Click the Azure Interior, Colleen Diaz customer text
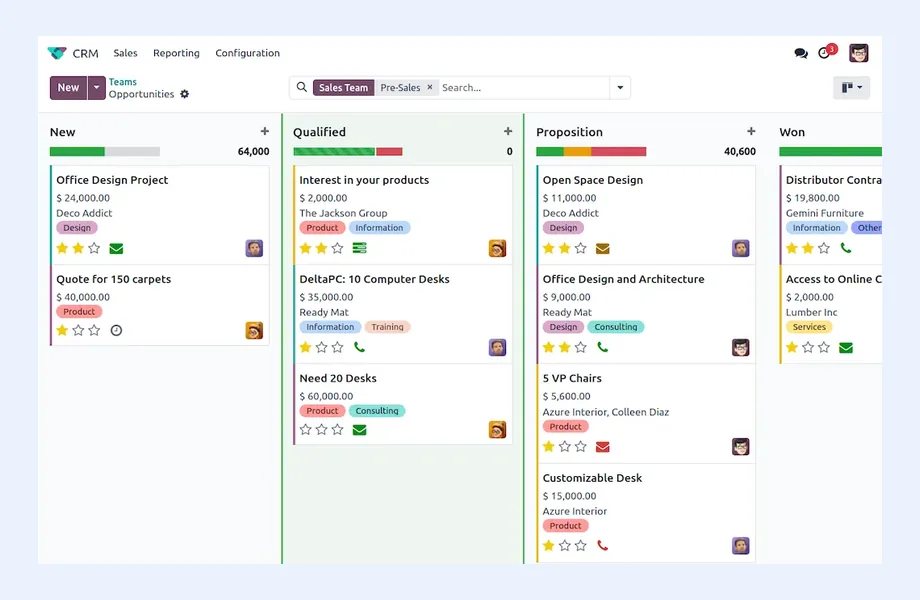This screenshot has height=600, width=920. pos(606,412)
